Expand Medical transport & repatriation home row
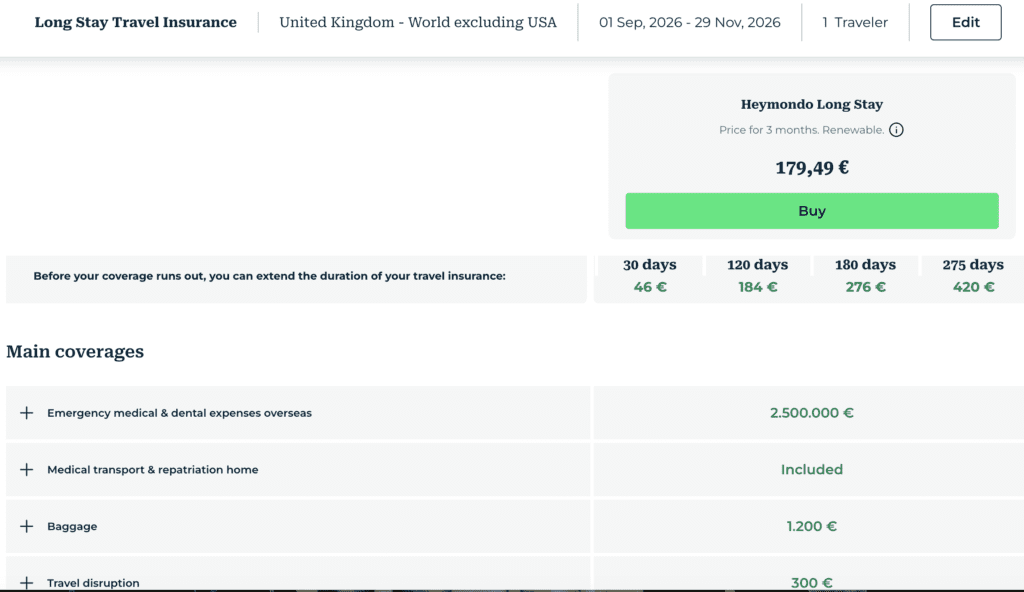Screen dimensions: 1024x592 point(27,470)
